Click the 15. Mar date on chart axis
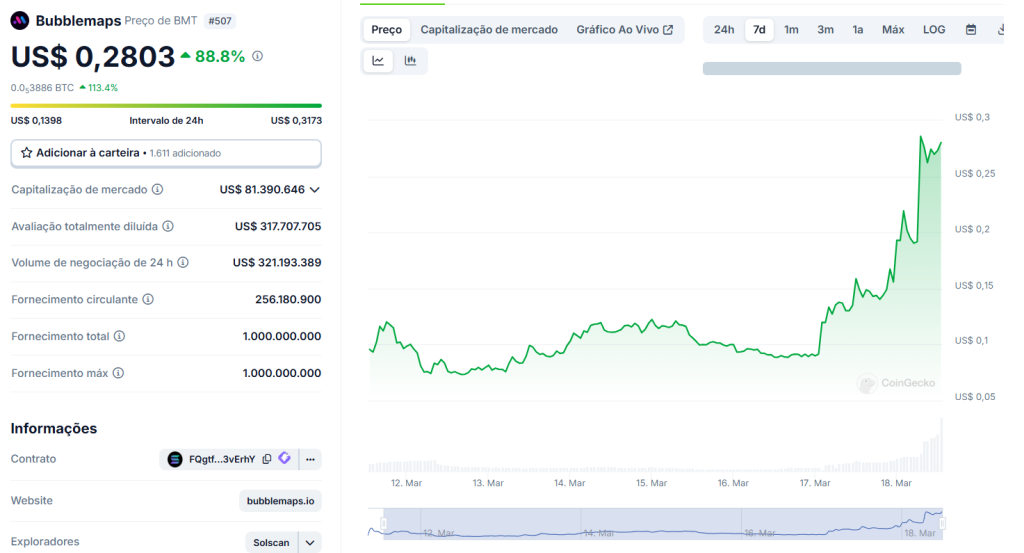Image resolution: width=1024 pixels, height=553 pixels. (x=651, y=483)
